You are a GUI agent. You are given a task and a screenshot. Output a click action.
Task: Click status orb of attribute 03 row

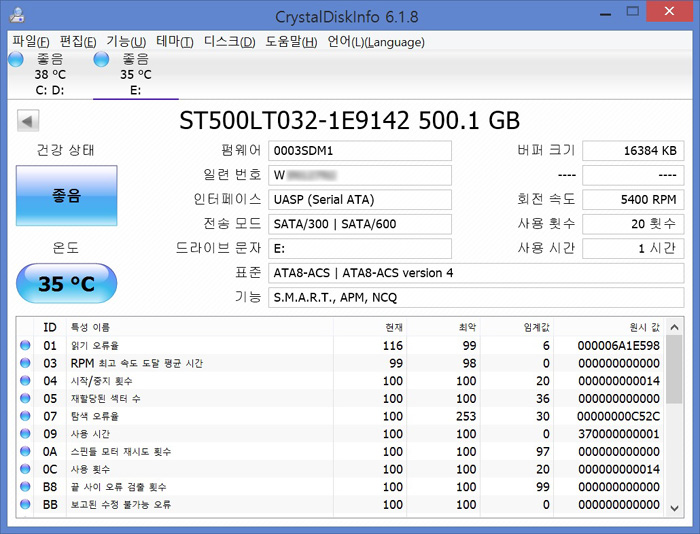tap(25, 363)
